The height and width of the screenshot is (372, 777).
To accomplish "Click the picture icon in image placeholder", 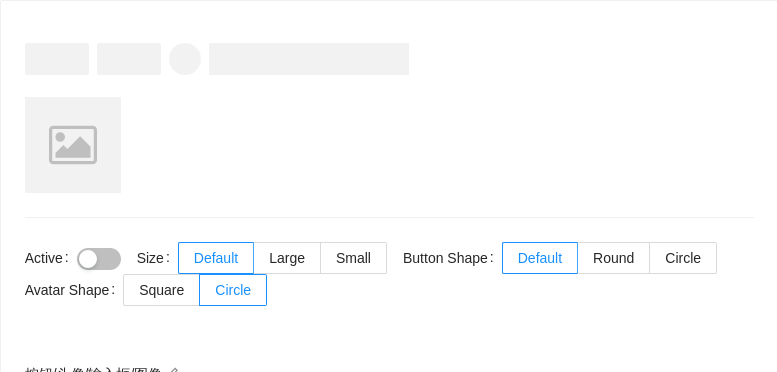I will click(73, 145).
